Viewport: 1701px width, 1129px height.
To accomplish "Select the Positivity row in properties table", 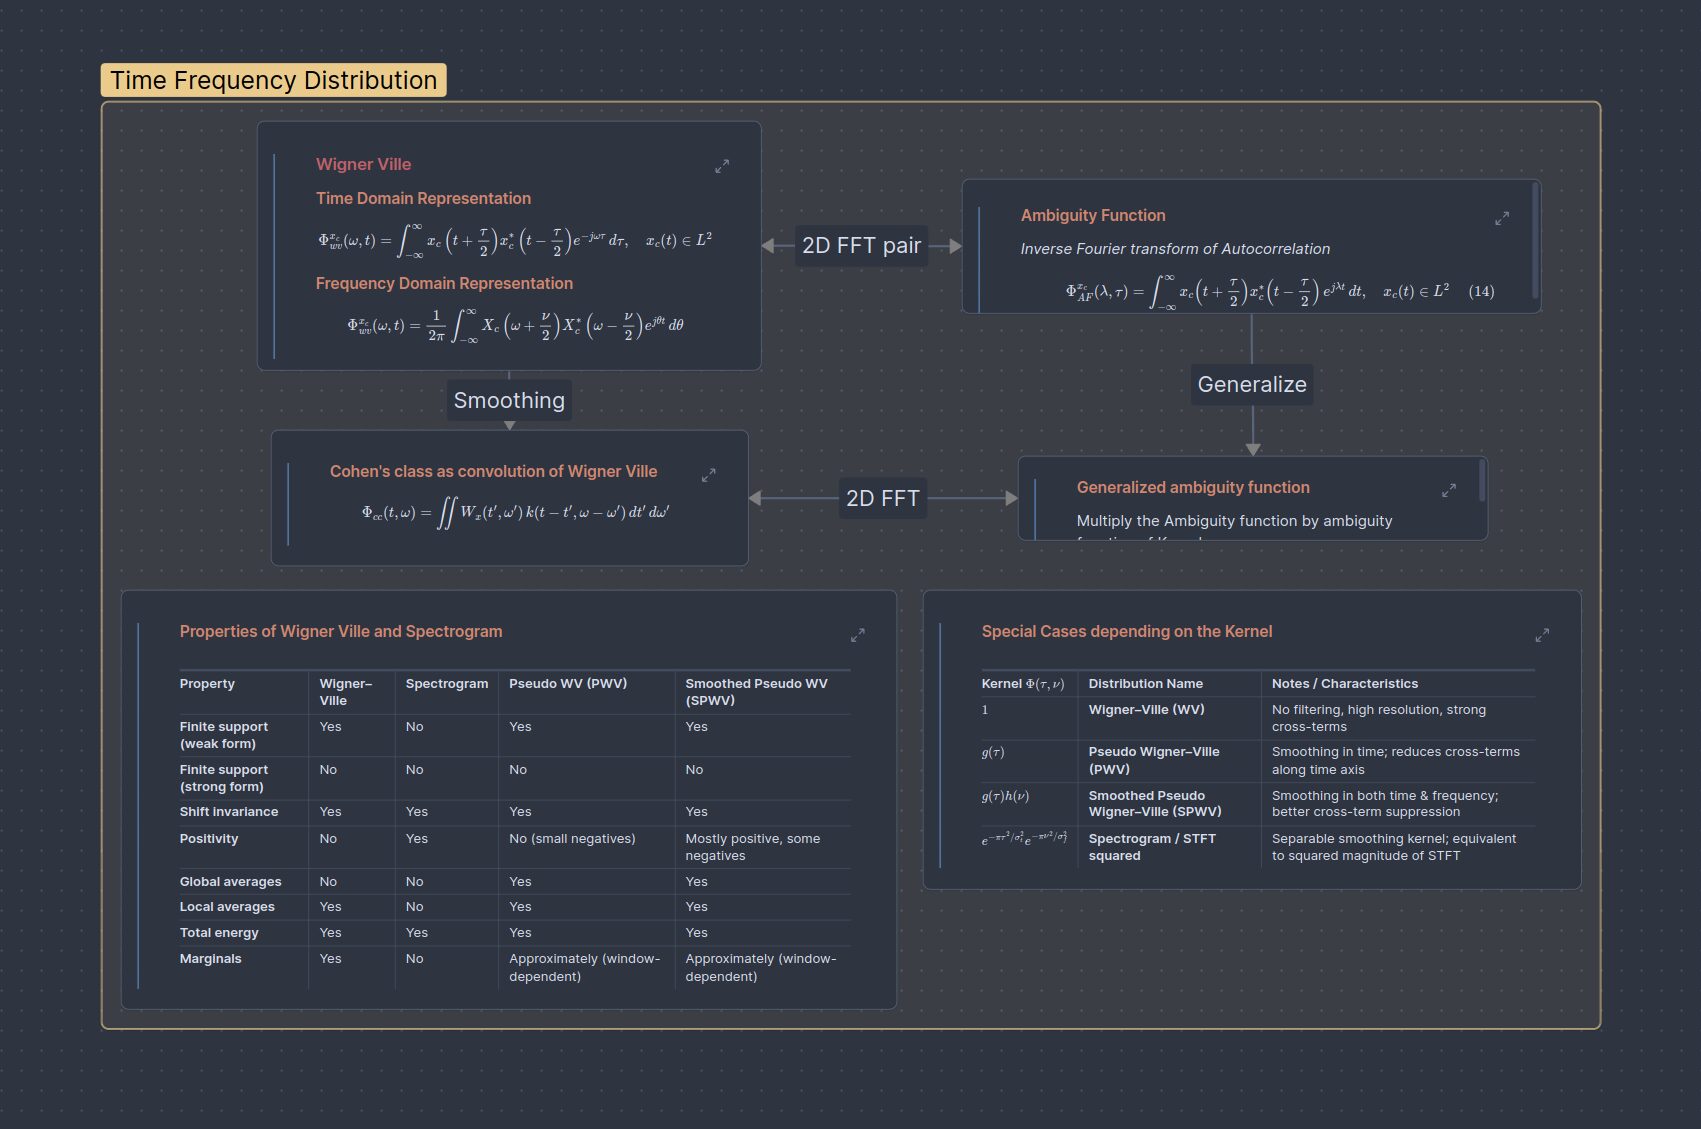I will click(x=209, y=839).
